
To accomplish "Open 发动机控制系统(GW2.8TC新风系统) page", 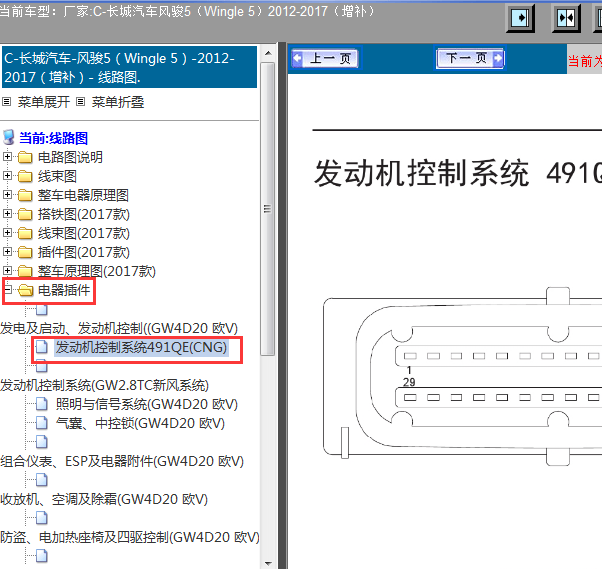I will tap(104, 385).
